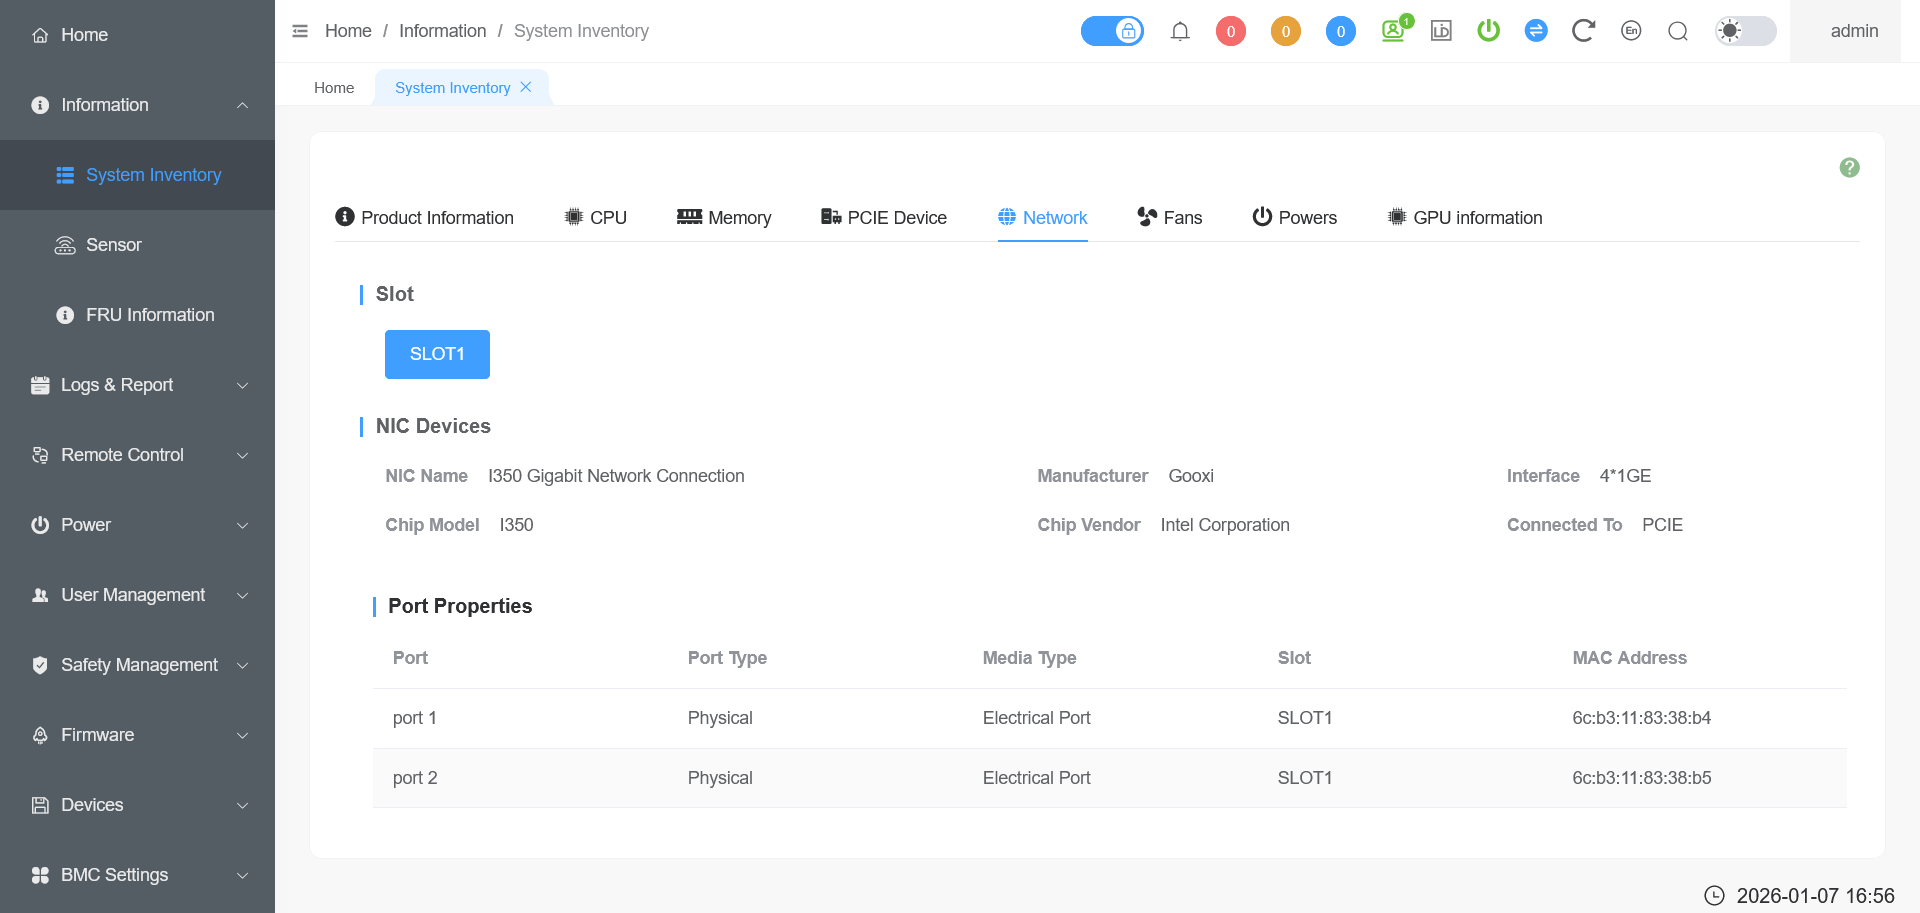Open the GPU information tab
1920x913 pixels.
pos(1465,218)
